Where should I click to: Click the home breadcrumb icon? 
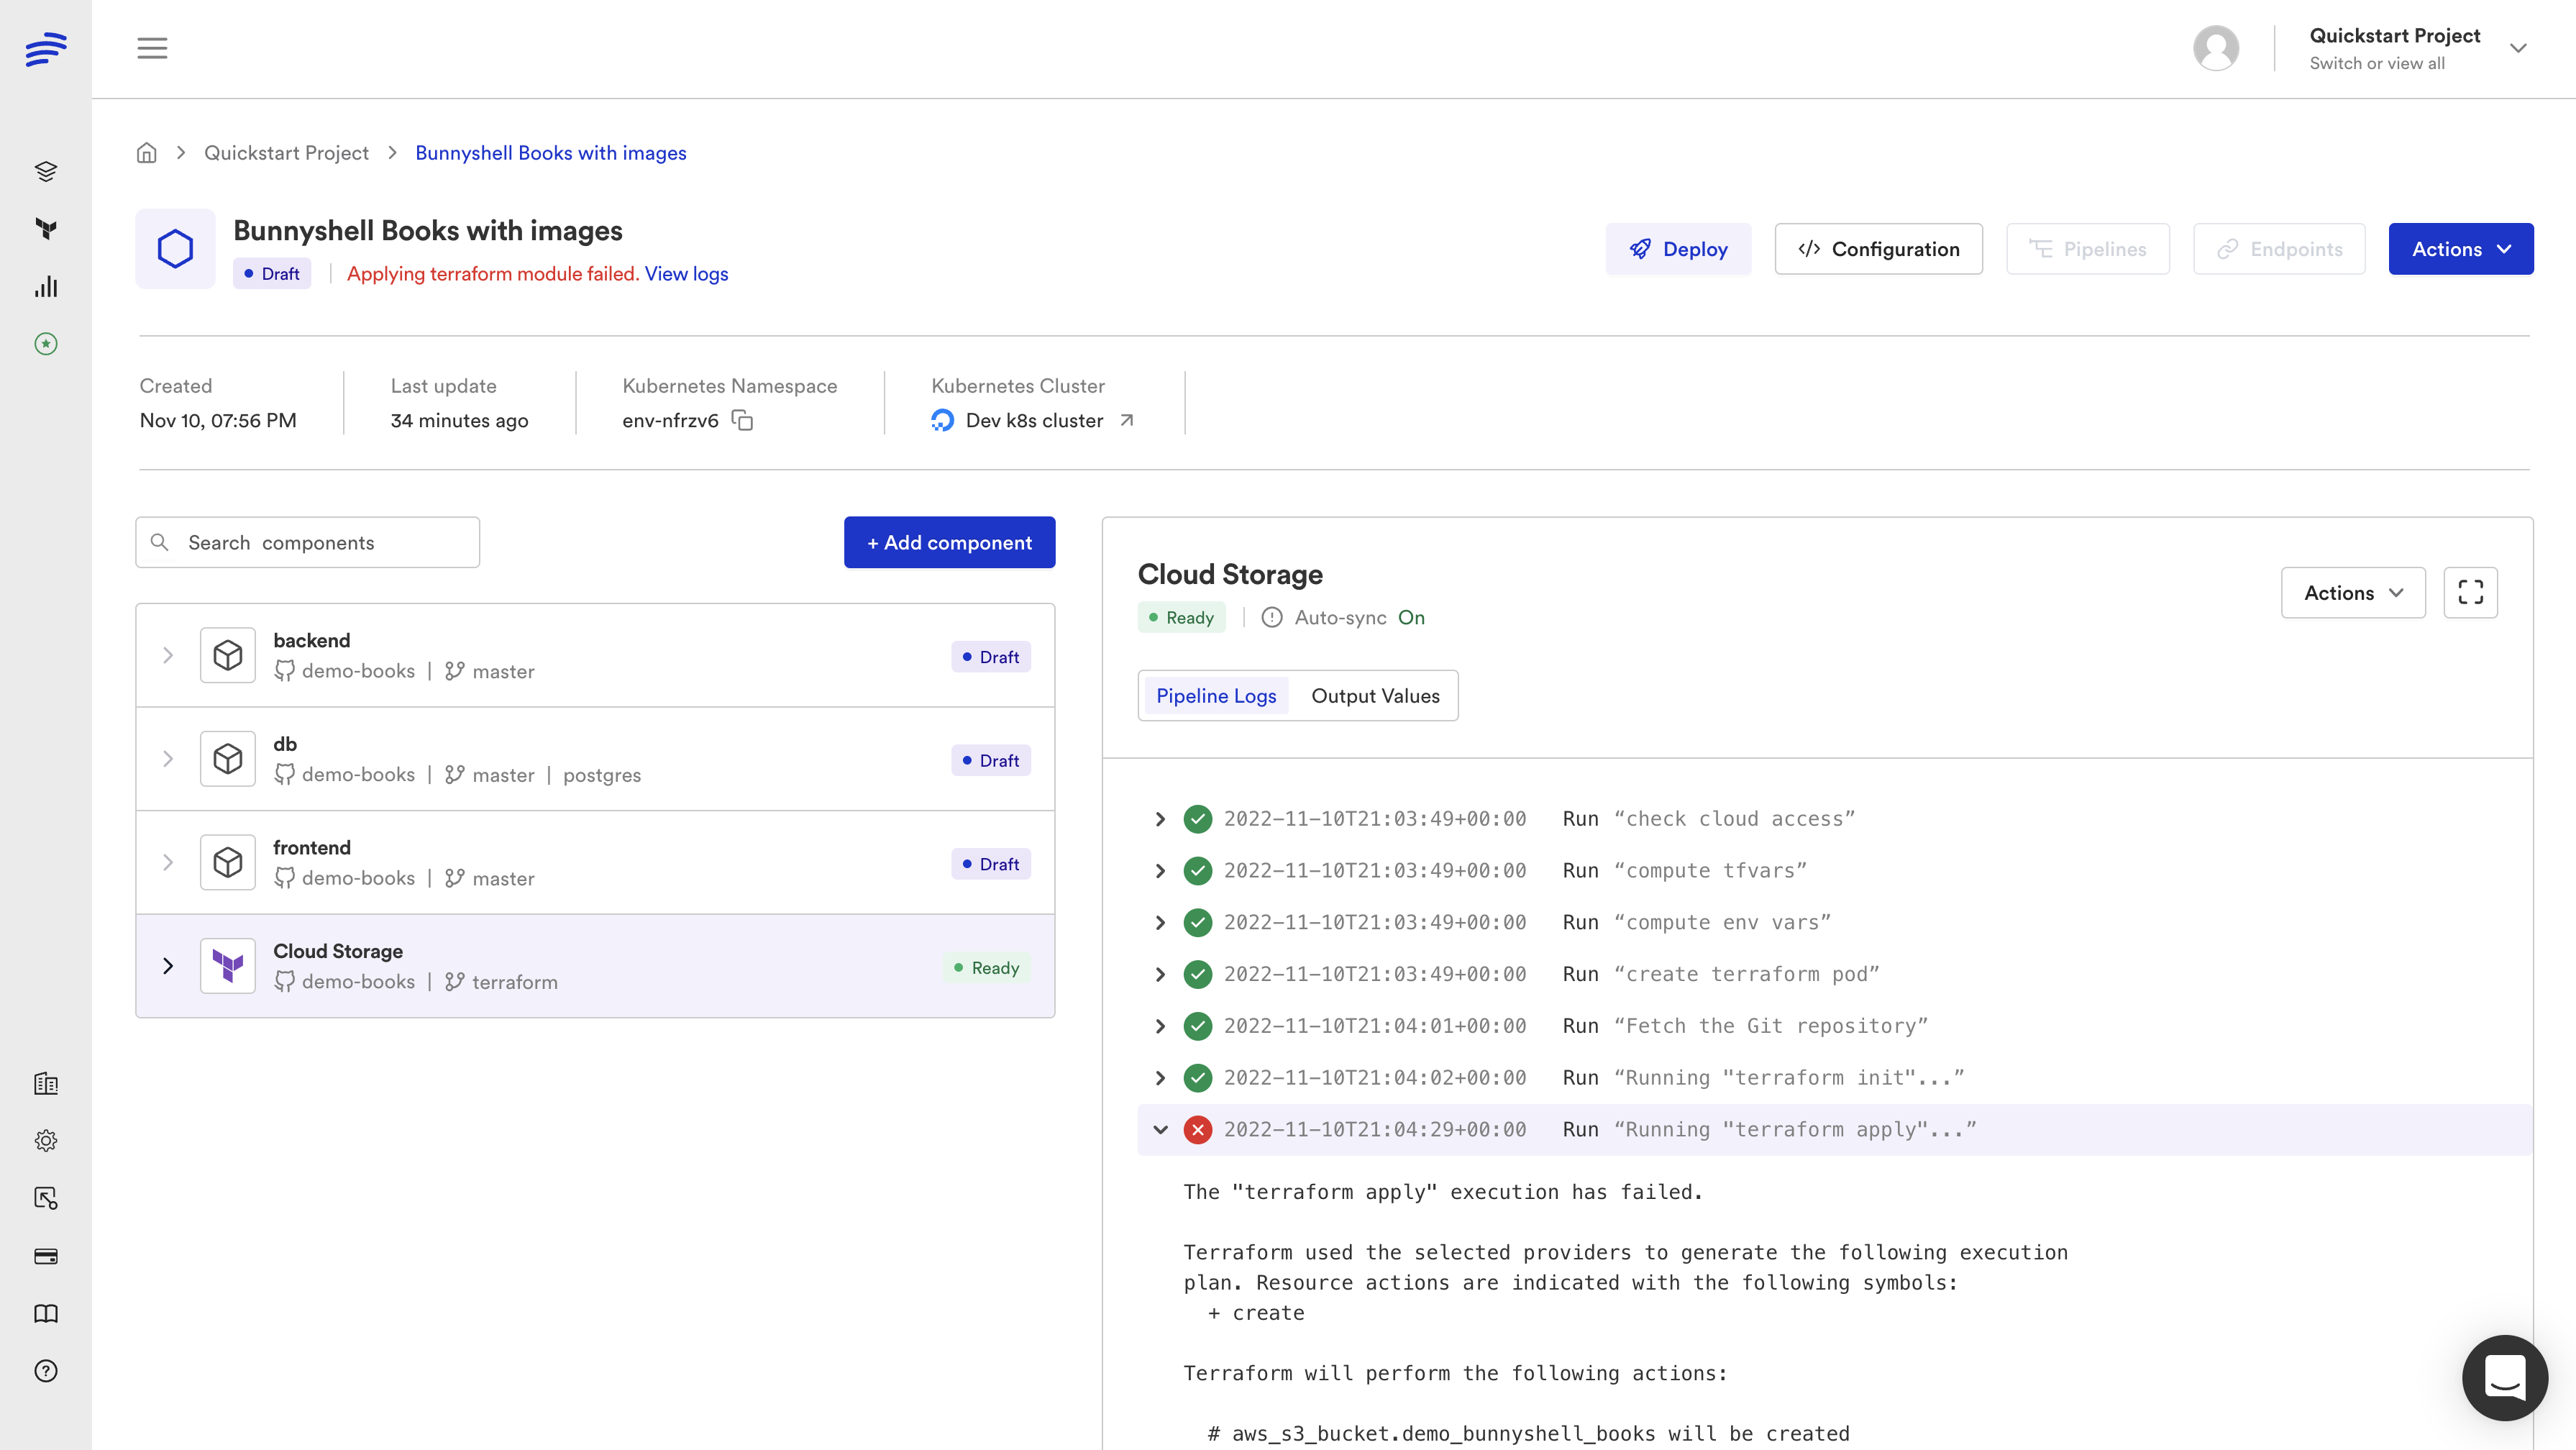point(147,153)
